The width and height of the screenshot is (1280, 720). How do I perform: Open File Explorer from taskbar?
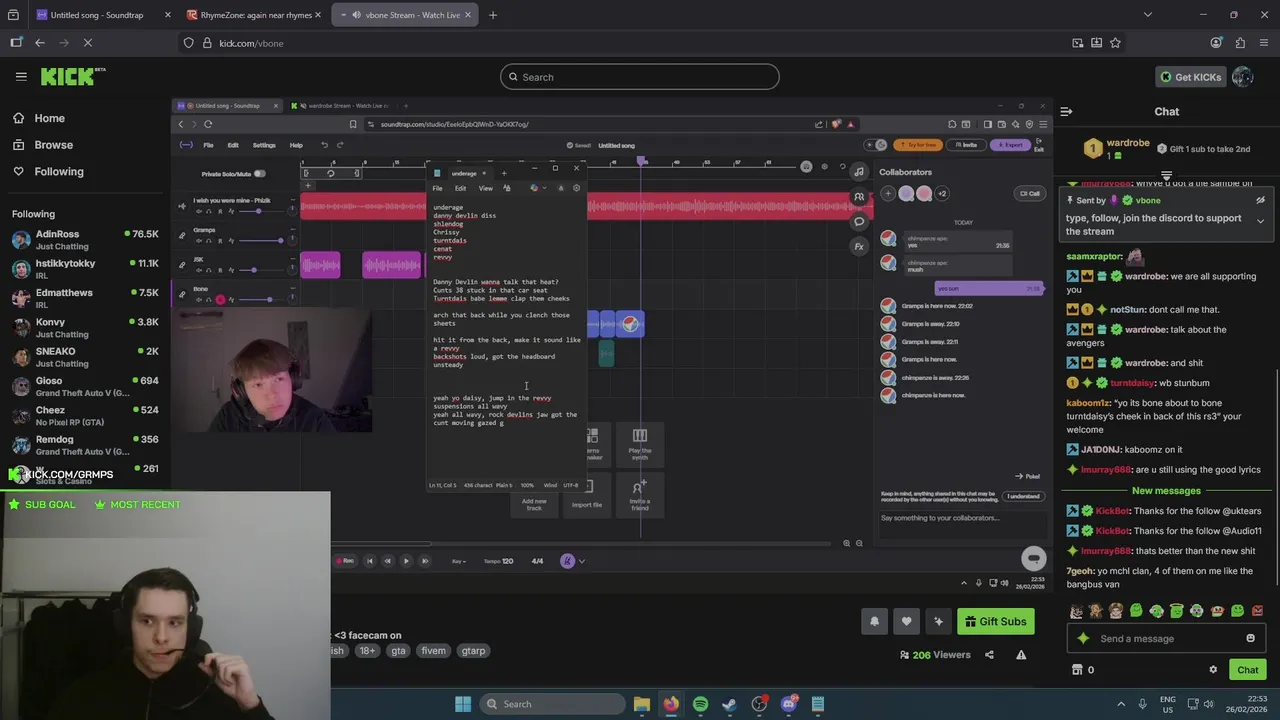point(642,704)
